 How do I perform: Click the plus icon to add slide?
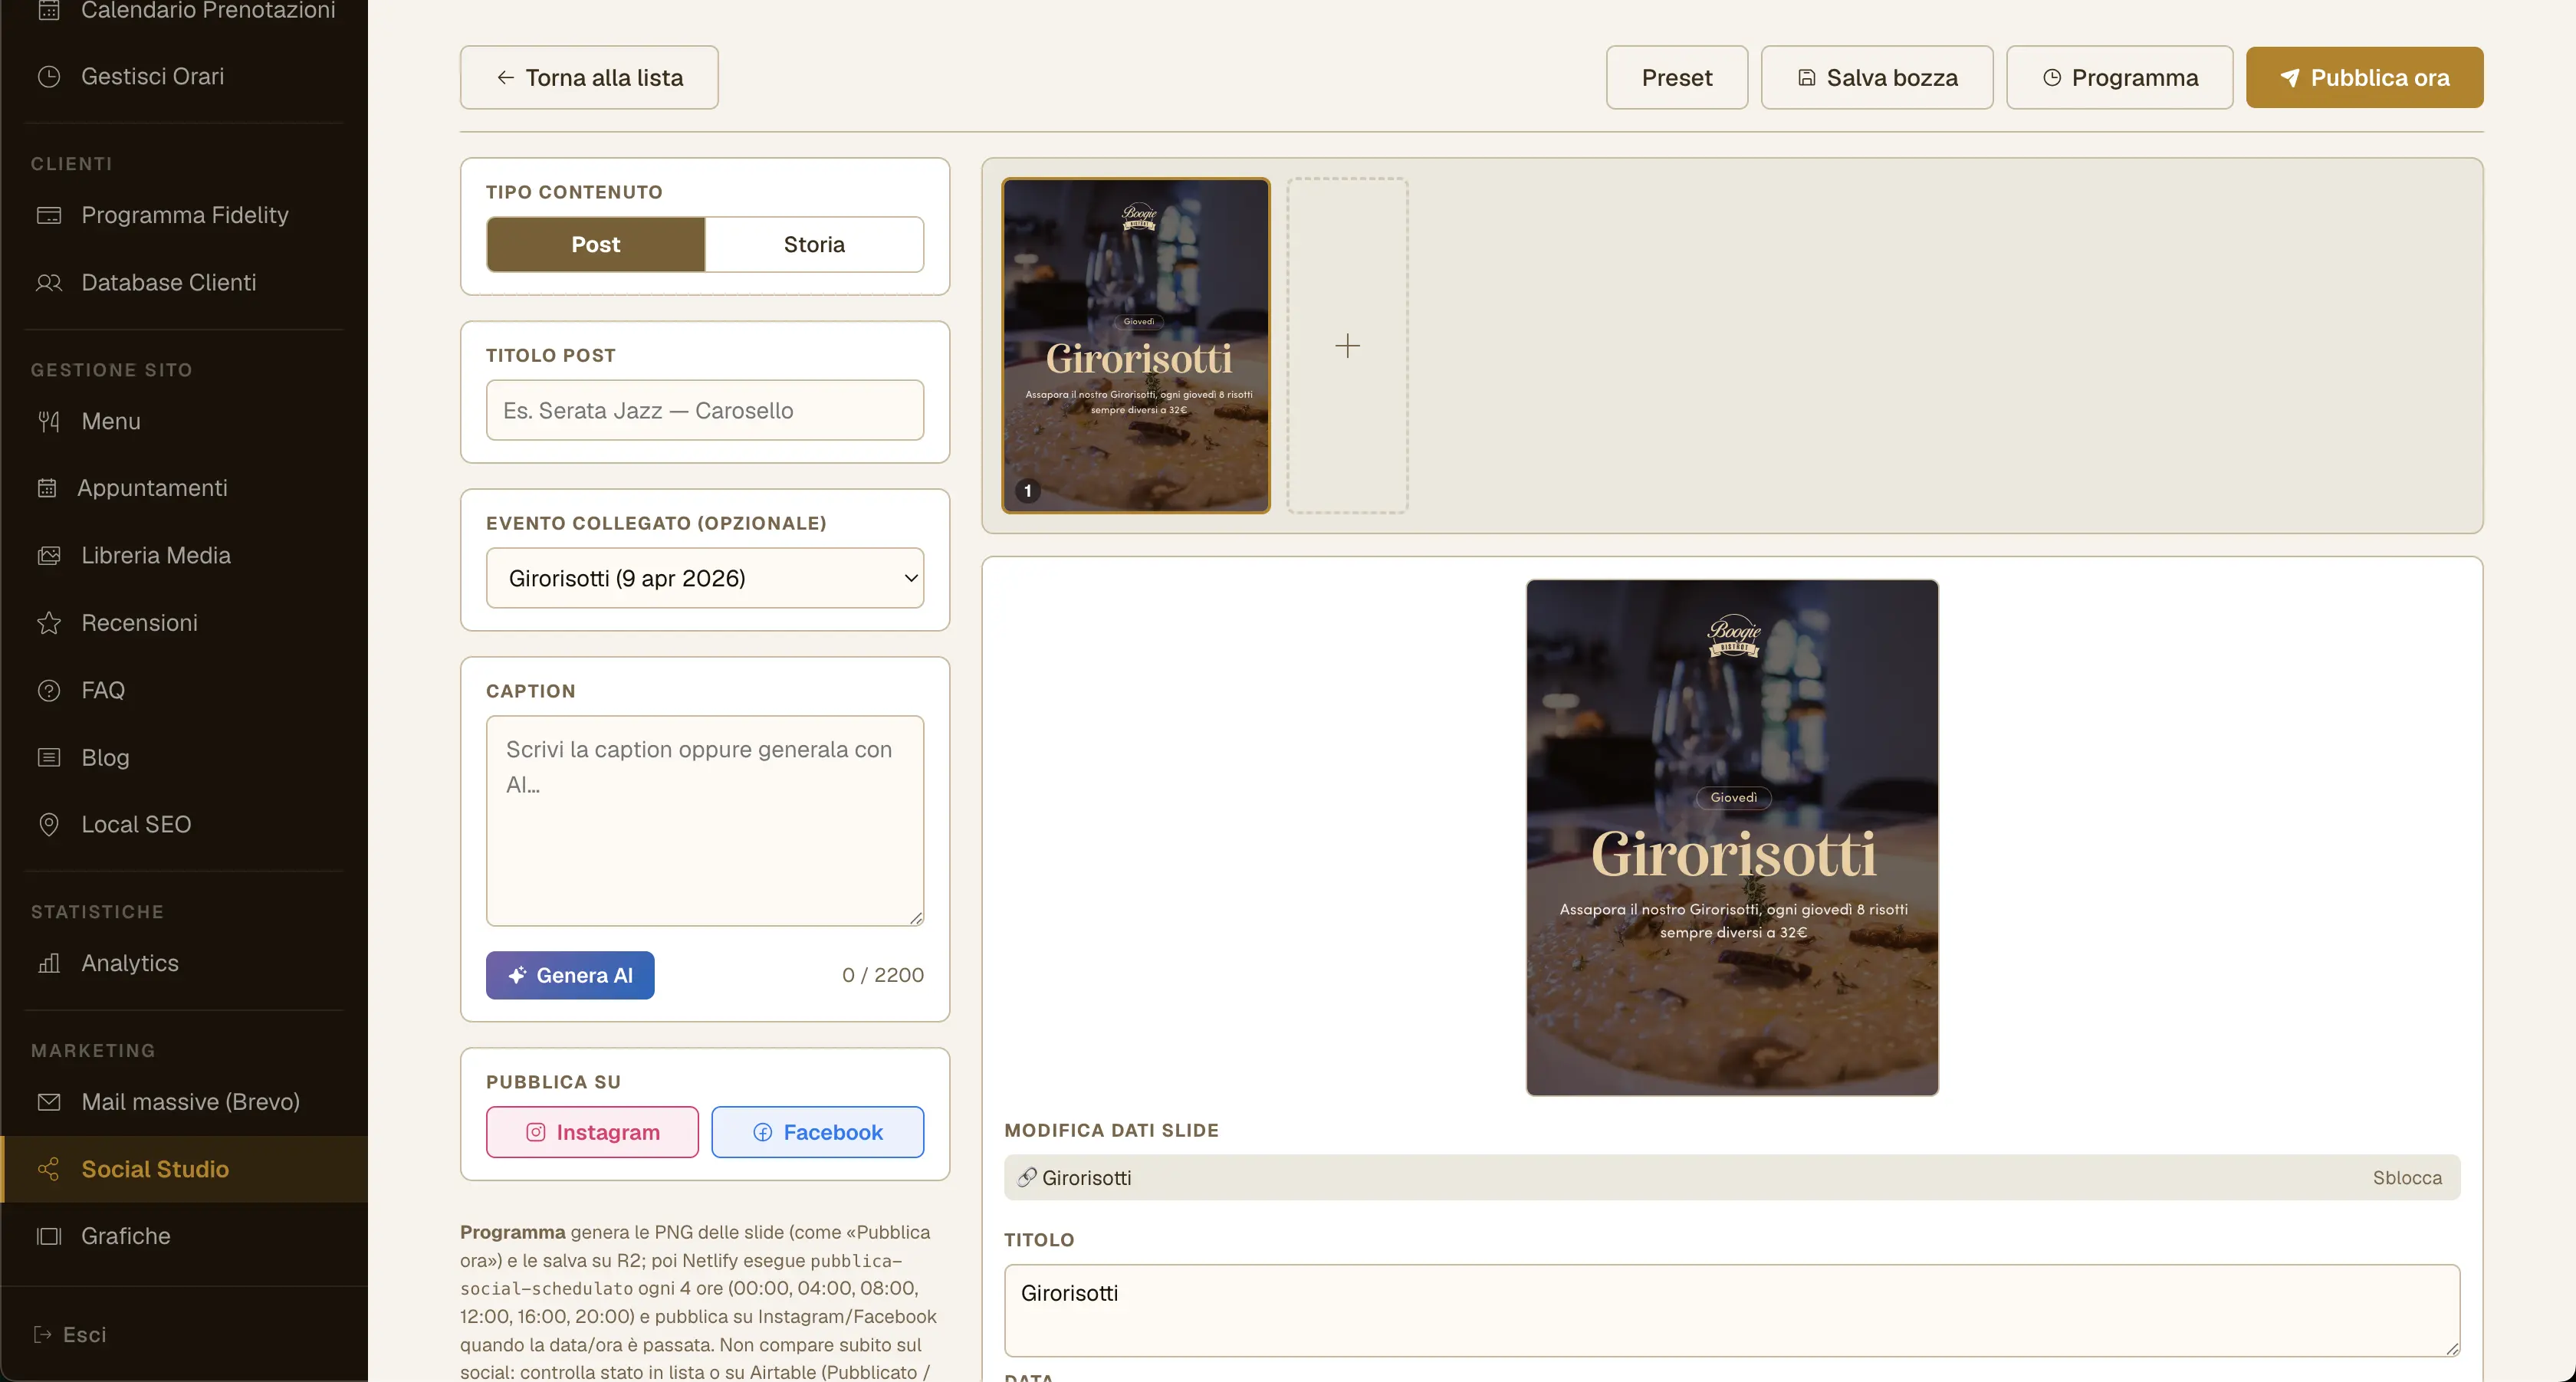pyautogui.click(x=1347, y=346)
